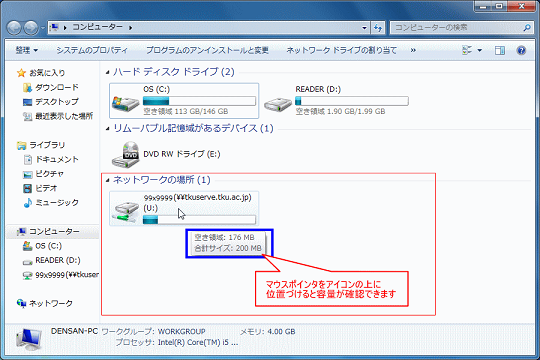Collapse the ネットワークの場所 group

pyautogui.click(x=107, y=180)
